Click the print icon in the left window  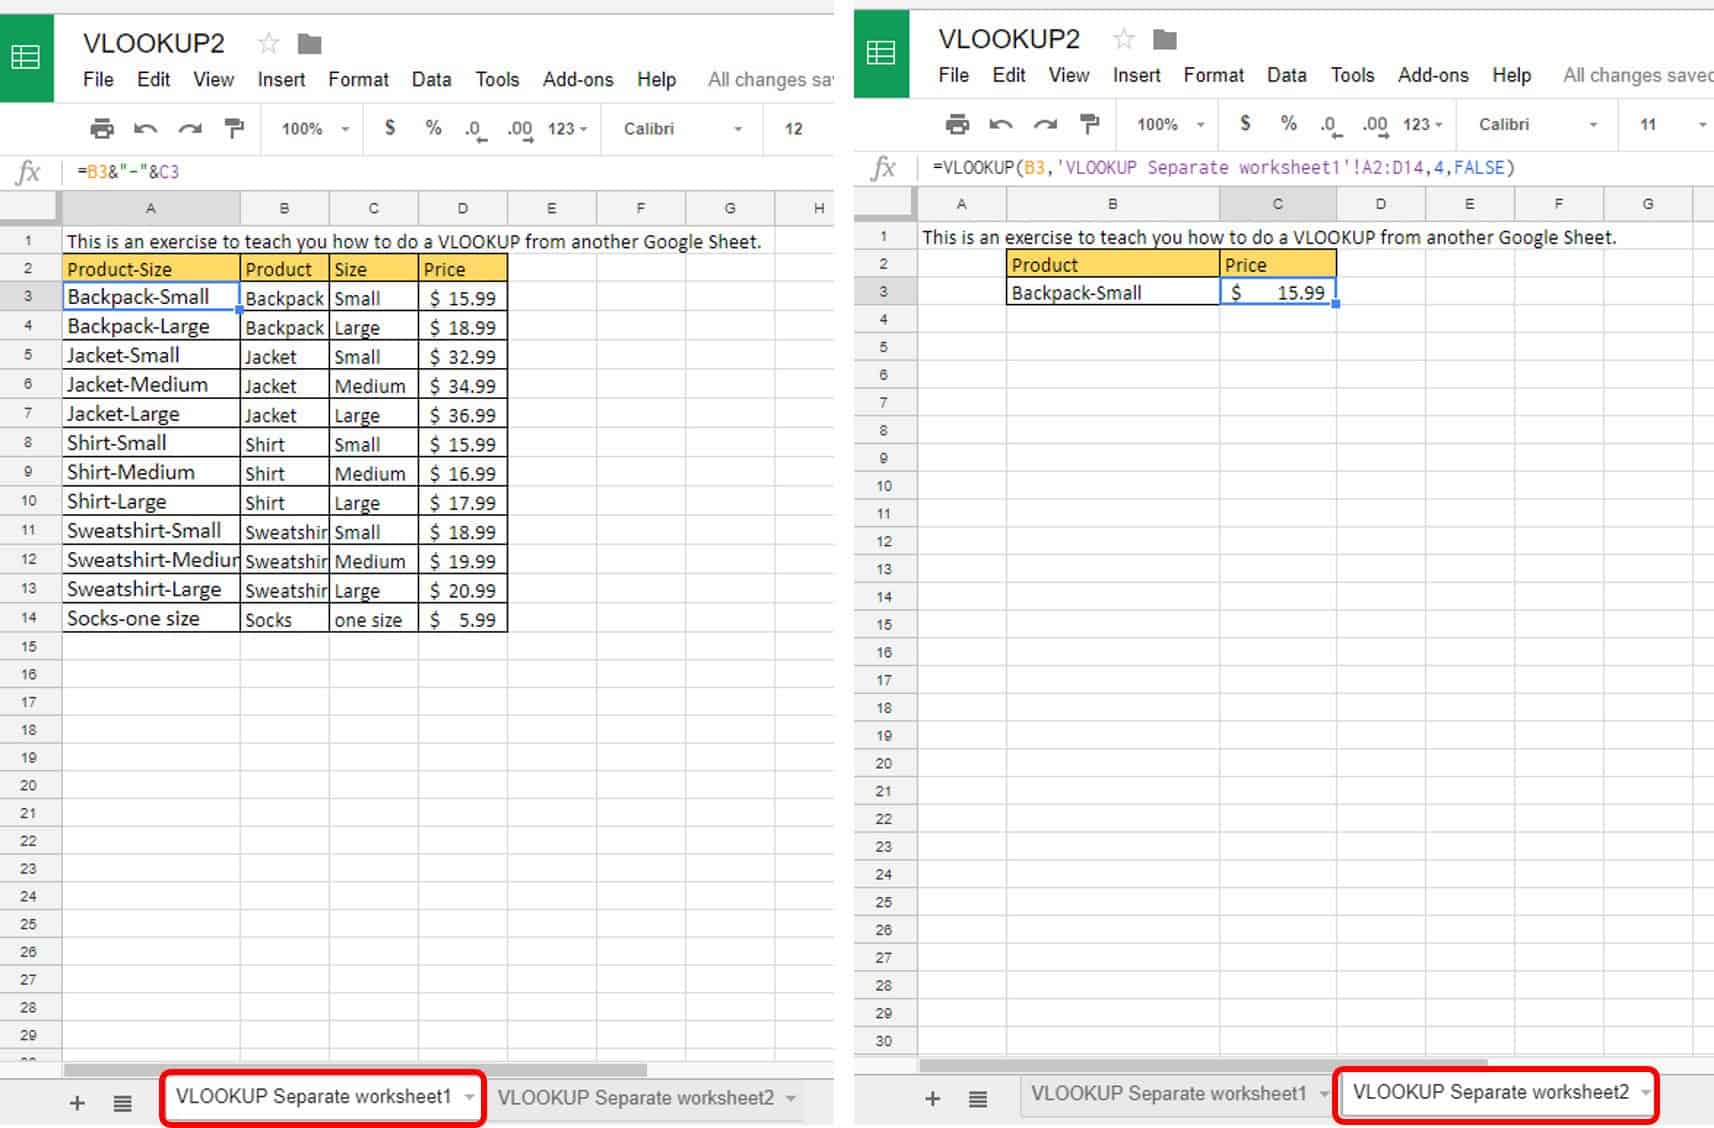[x=102, y=128]
